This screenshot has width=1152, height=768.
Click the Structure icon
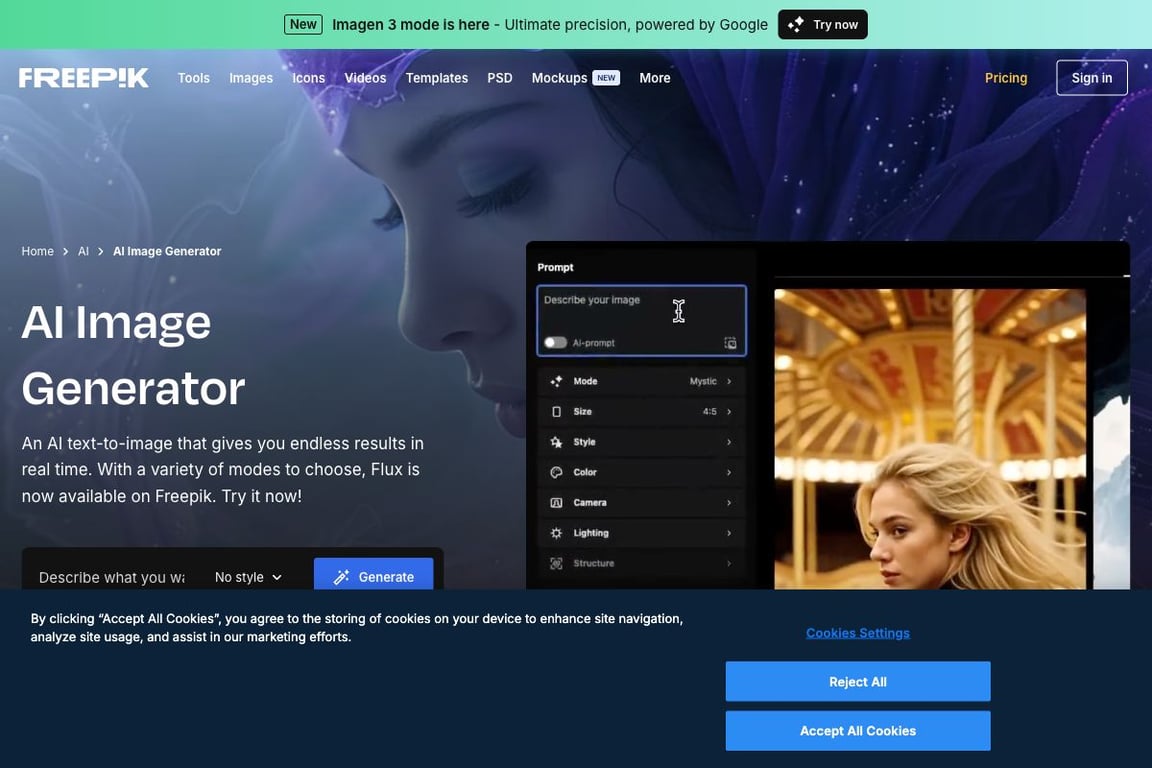[556, 563]
